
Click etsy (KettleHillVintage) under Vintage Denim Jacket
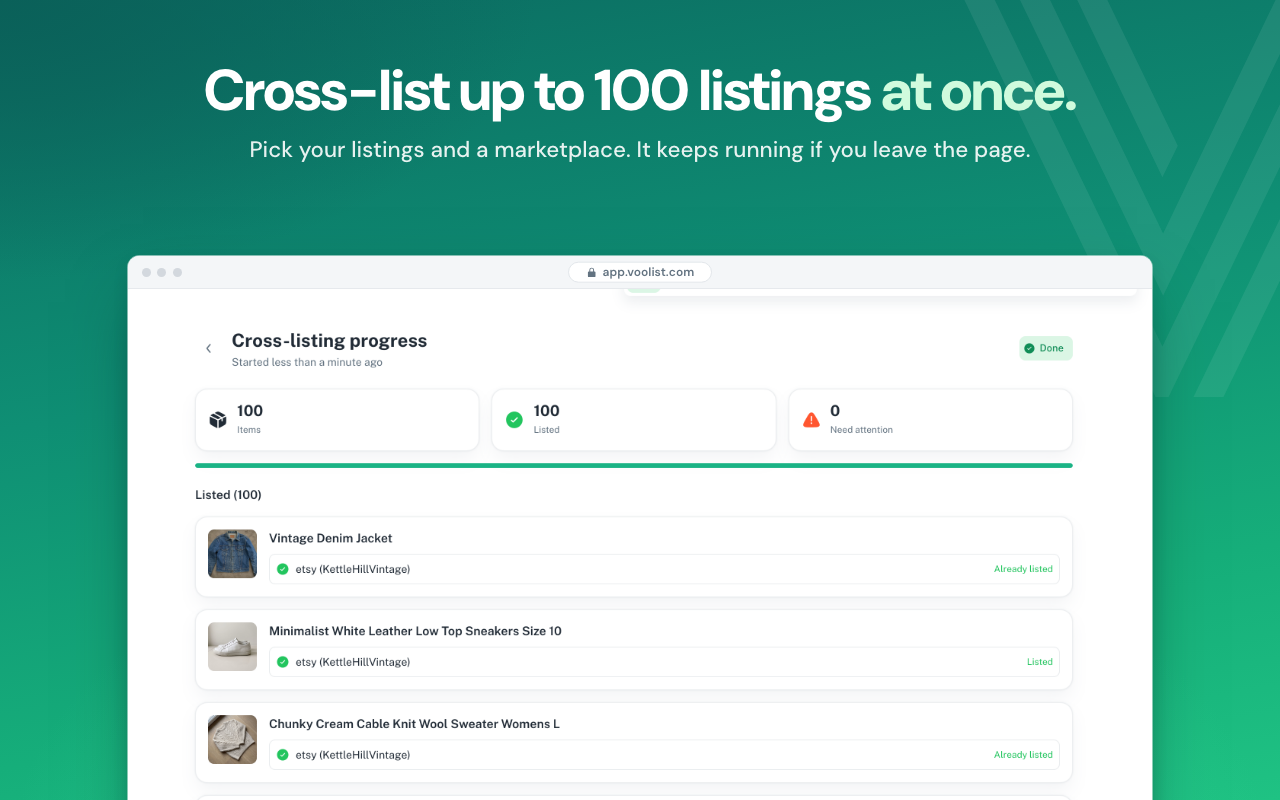353,569
